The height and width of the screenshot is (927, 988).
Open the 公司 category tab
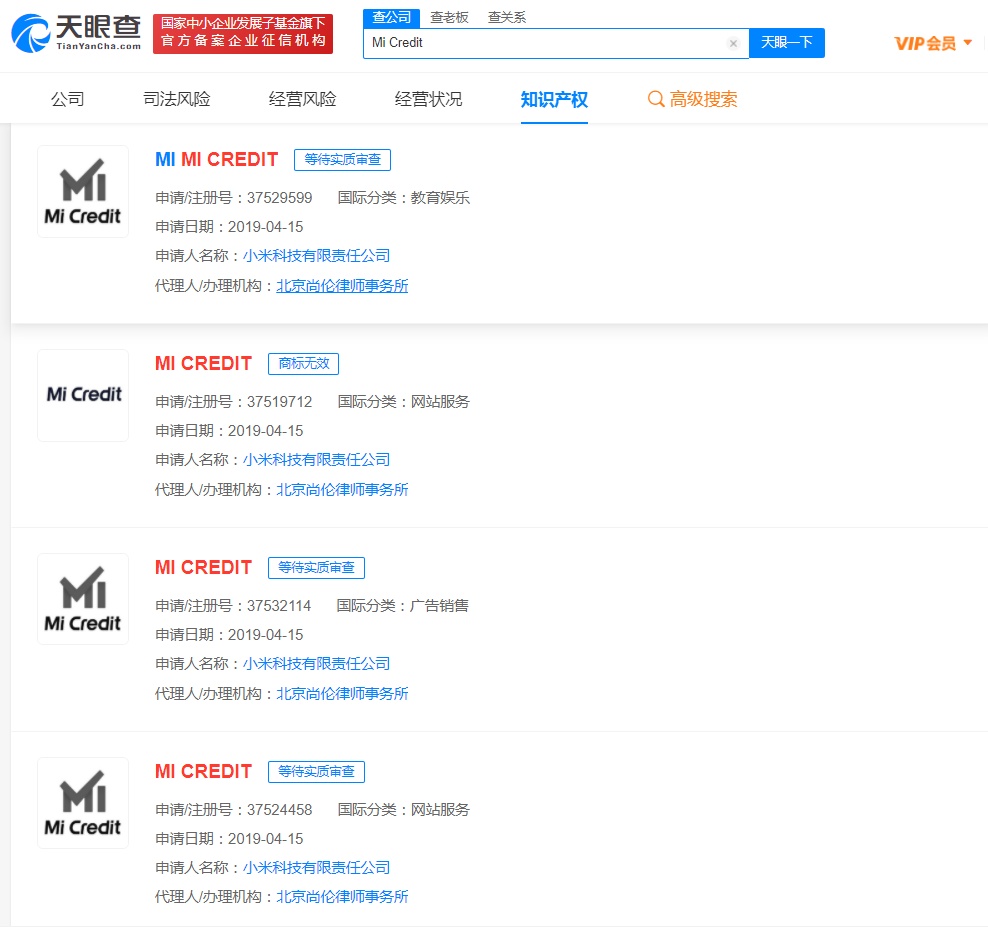coord(67,99)
